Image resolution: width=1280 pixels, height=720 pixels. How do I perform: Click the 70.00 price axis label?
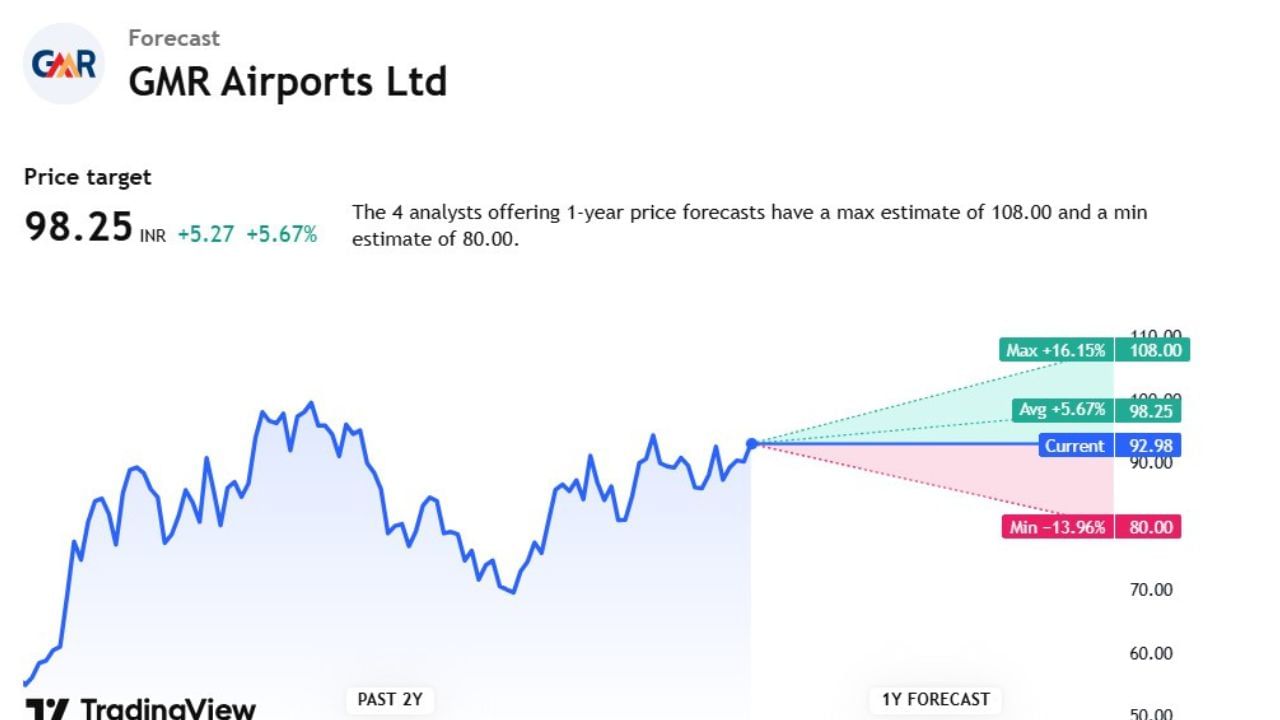click(1150, 590)
